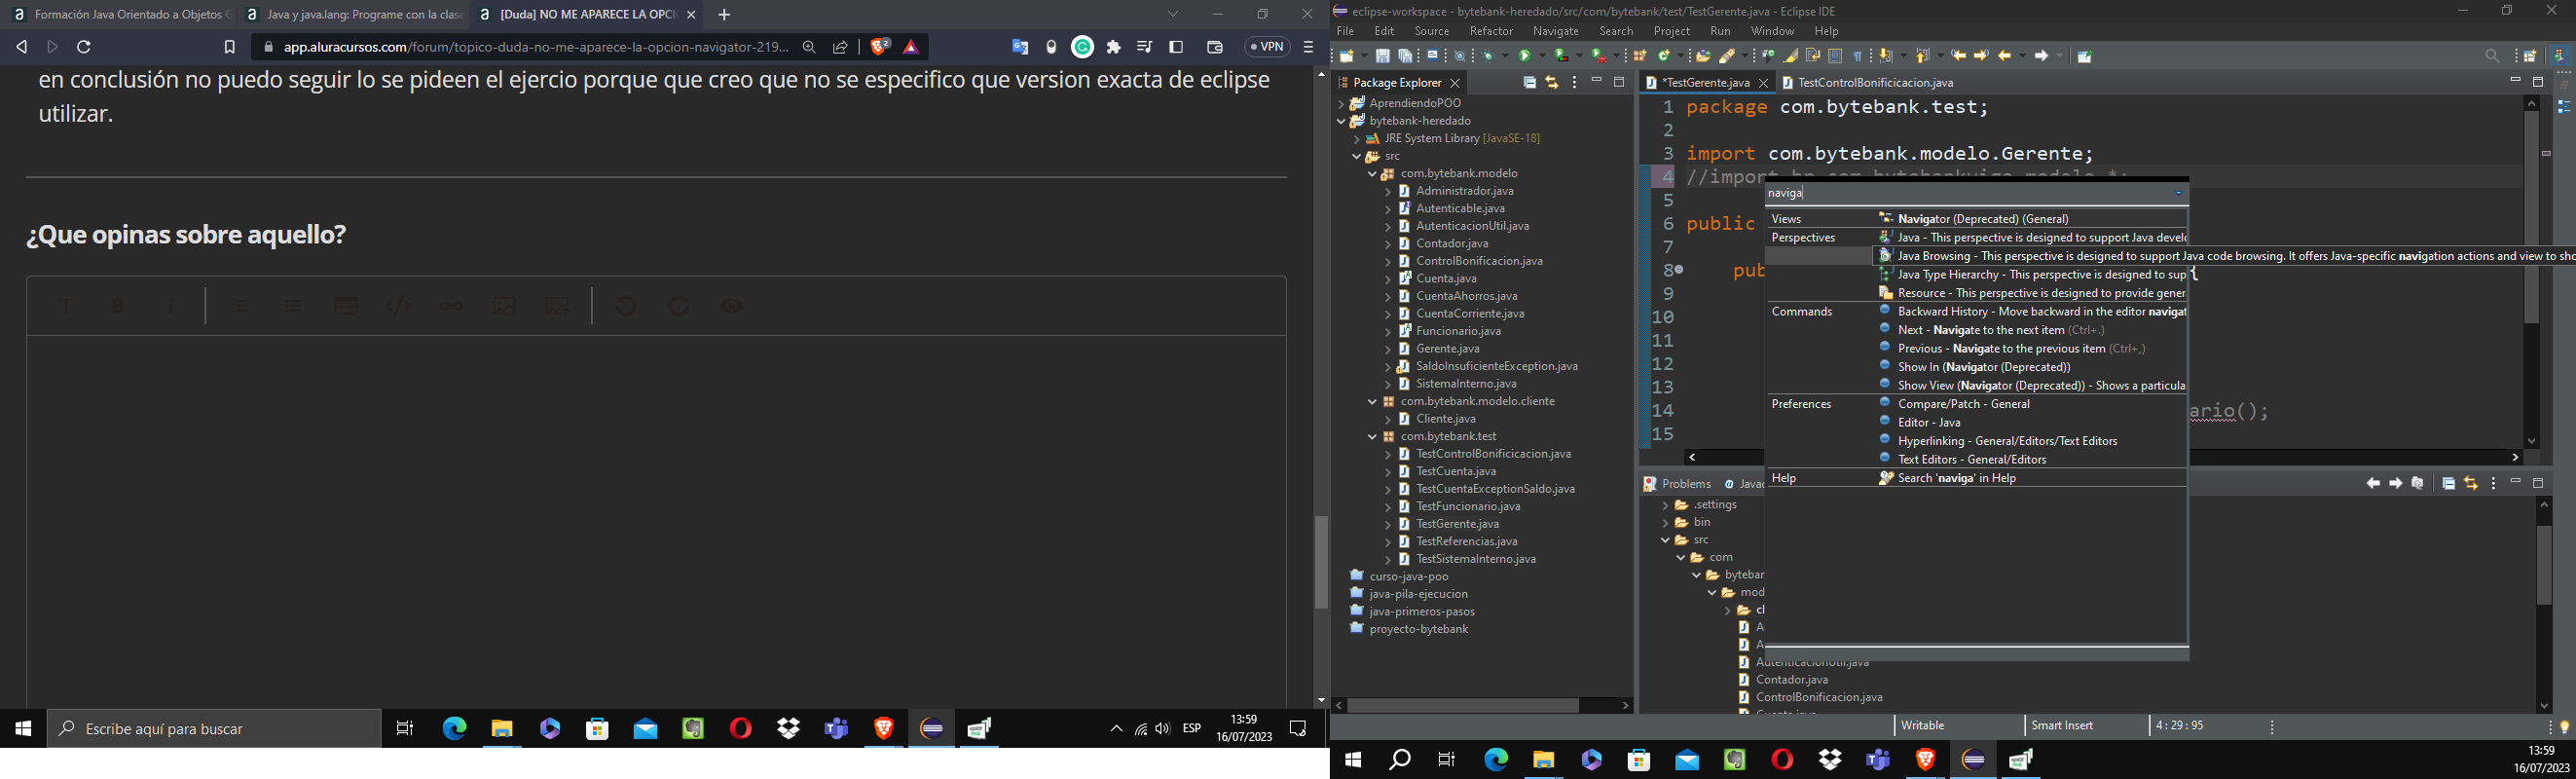Click the italic formatting button in forum editor

tap(171, 306)
